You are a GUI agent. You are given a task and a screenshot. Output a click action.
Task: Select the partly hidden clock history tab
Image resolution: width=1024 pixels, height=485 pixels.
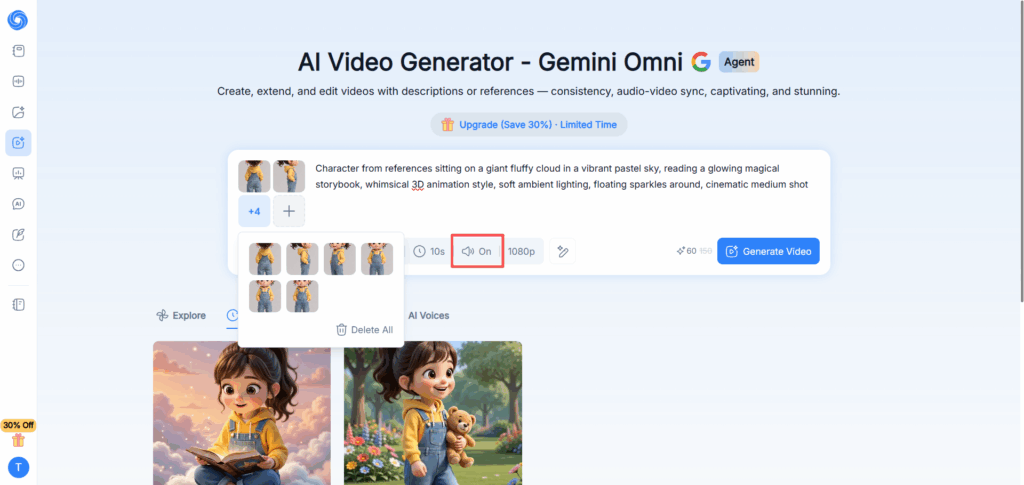232,316
